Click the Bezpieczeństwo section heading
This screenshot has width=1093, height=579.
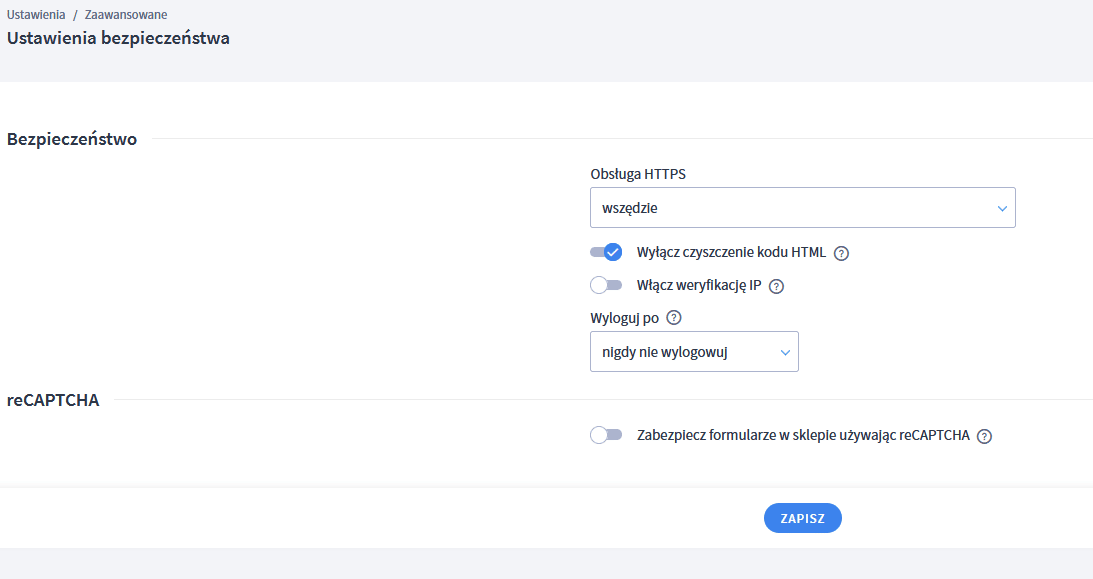[x=72, y=139]
